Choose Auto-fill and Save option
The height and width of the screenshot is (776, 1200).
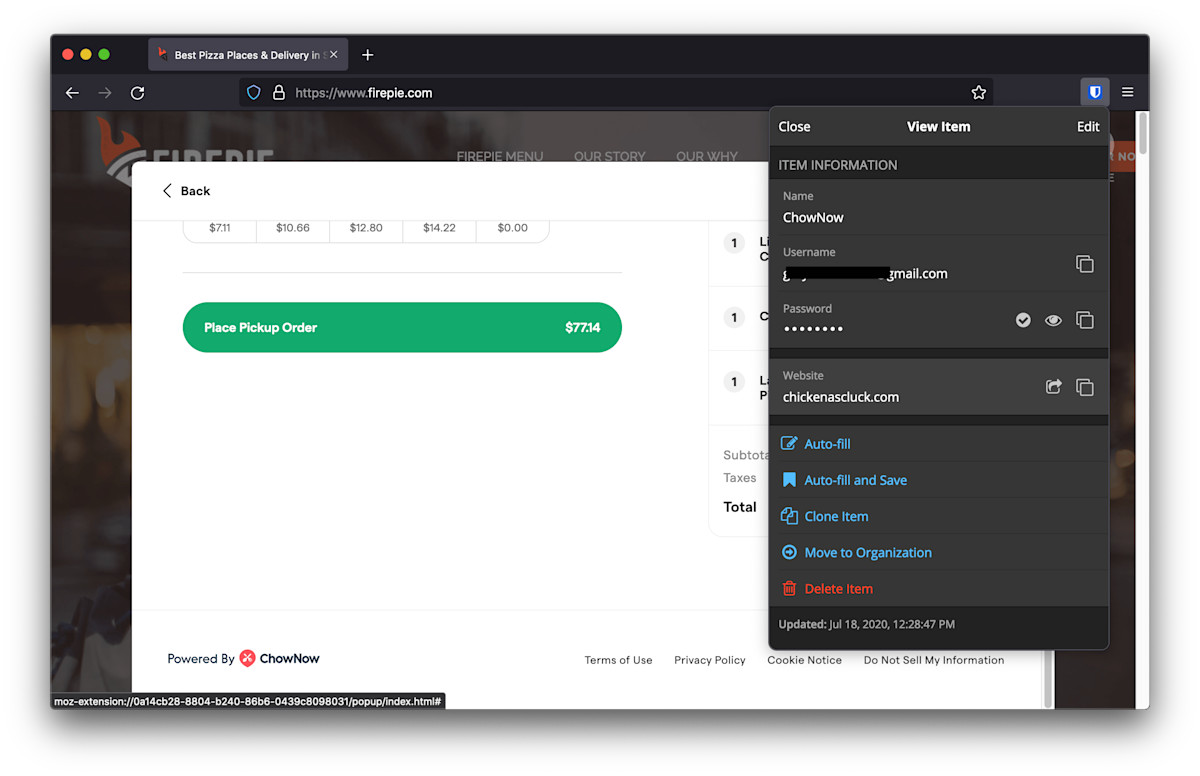click(x=855, y=480)
